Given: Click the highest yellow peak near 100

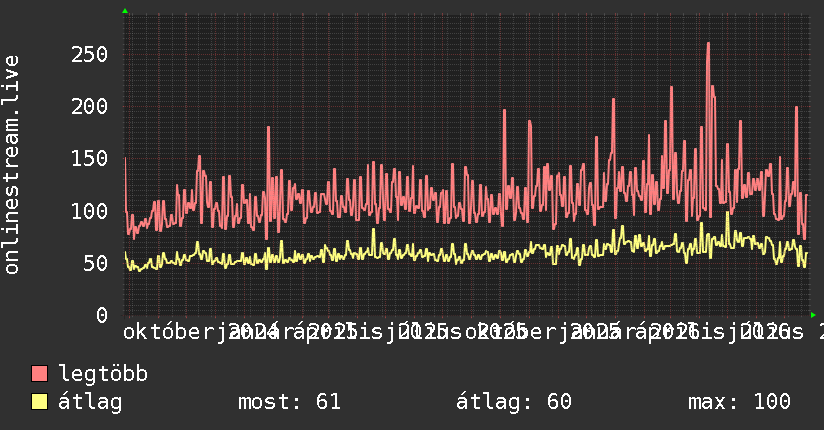Looking at the screenshot, I should click(x=728, y=213).
